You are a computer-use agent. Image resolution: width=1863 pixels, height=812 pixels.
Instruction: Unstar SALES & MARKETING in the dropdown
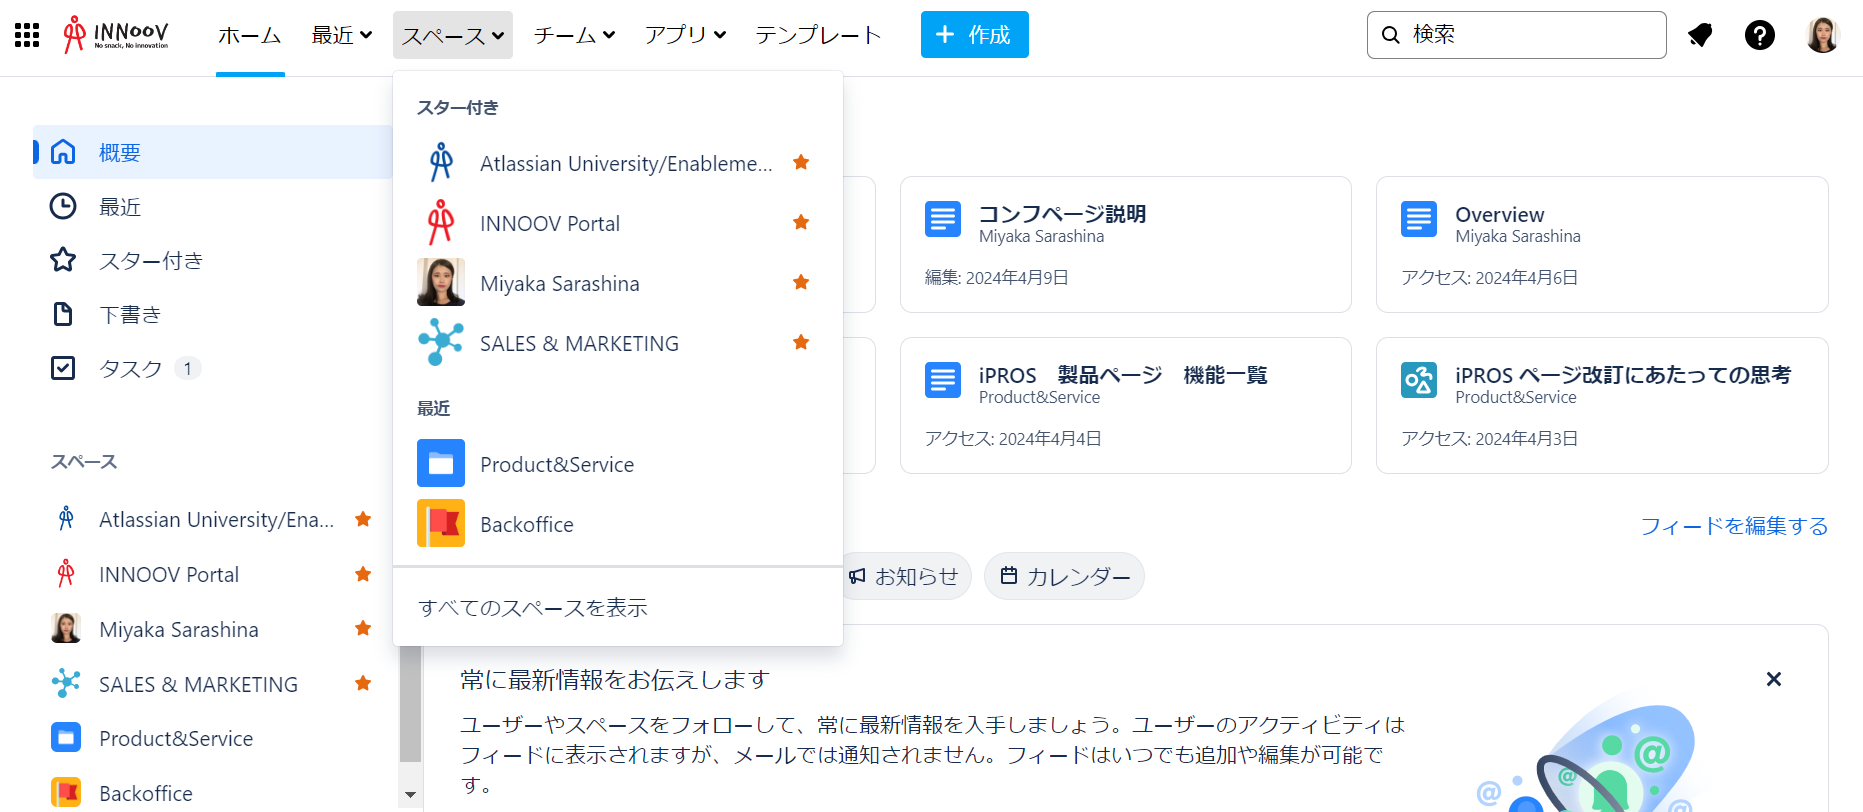point(801,342)
